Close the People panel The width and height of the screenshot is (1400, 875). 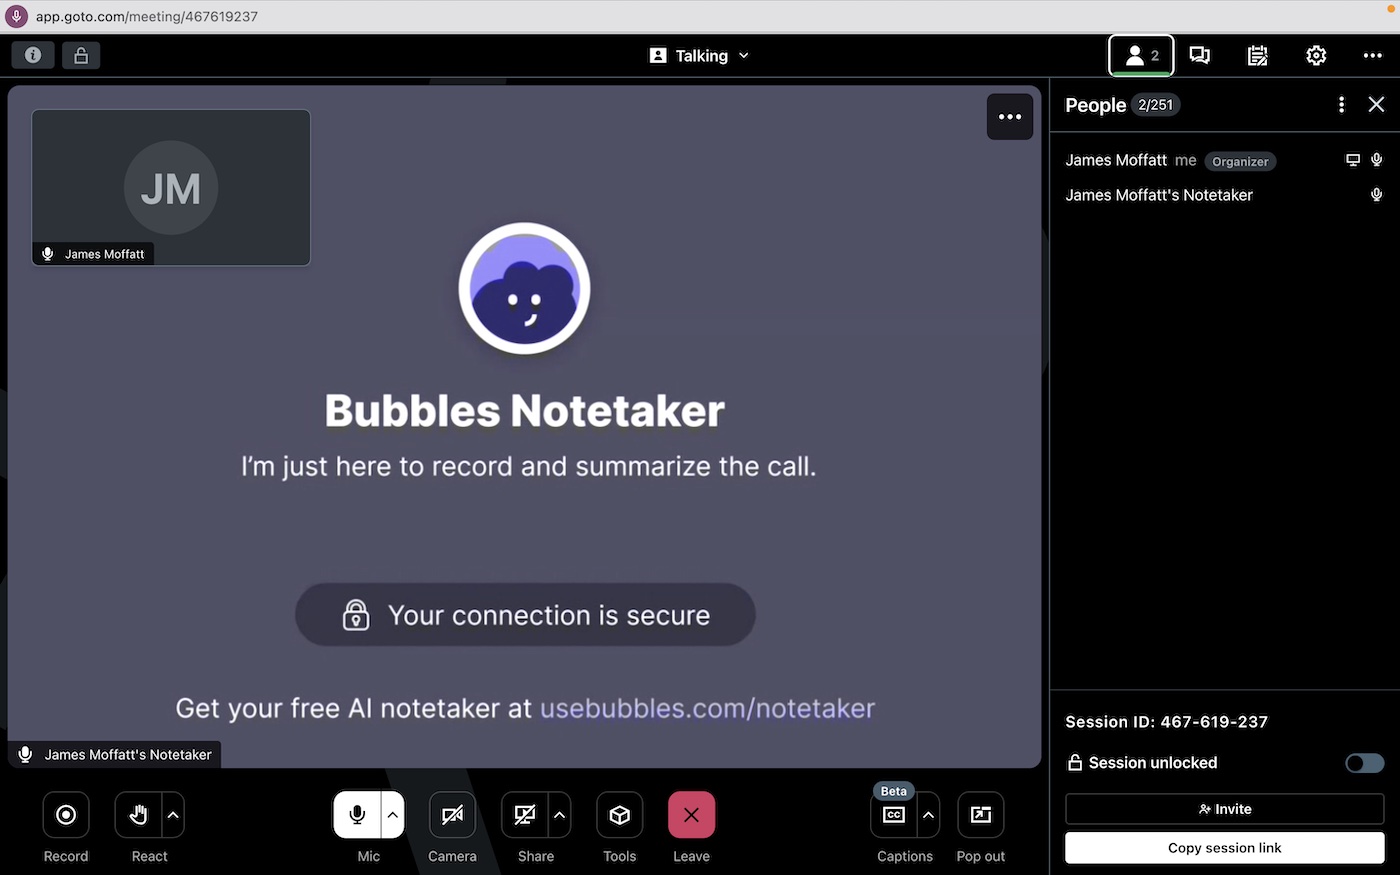(1376, 105)
